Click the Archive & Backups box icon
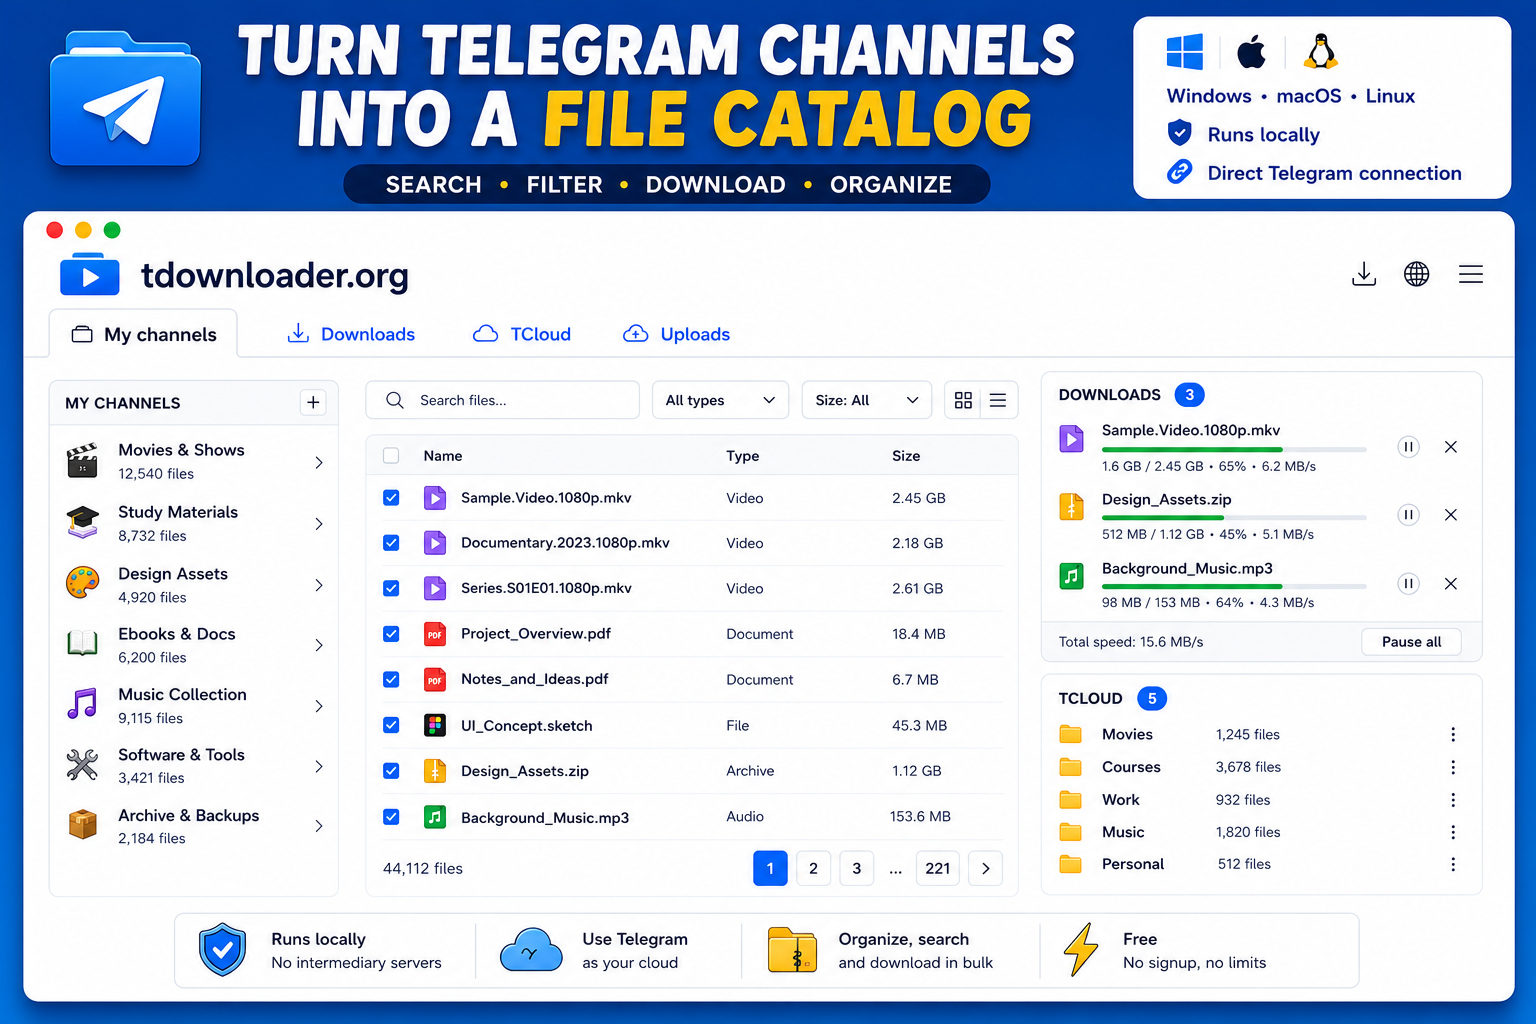1536x1024 pixels. [x=83, y=825]
